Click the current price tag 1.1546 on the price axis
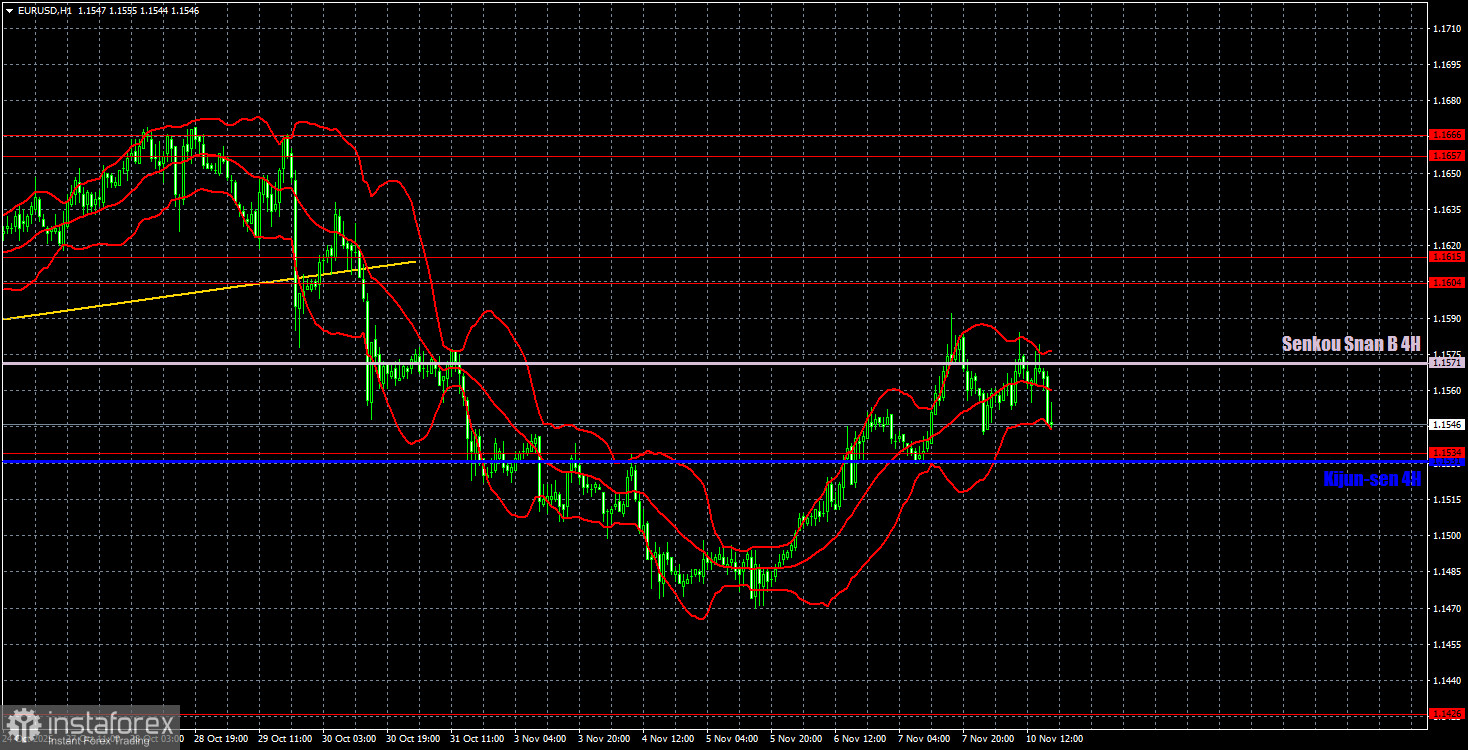 click(x=1447, y=424)
